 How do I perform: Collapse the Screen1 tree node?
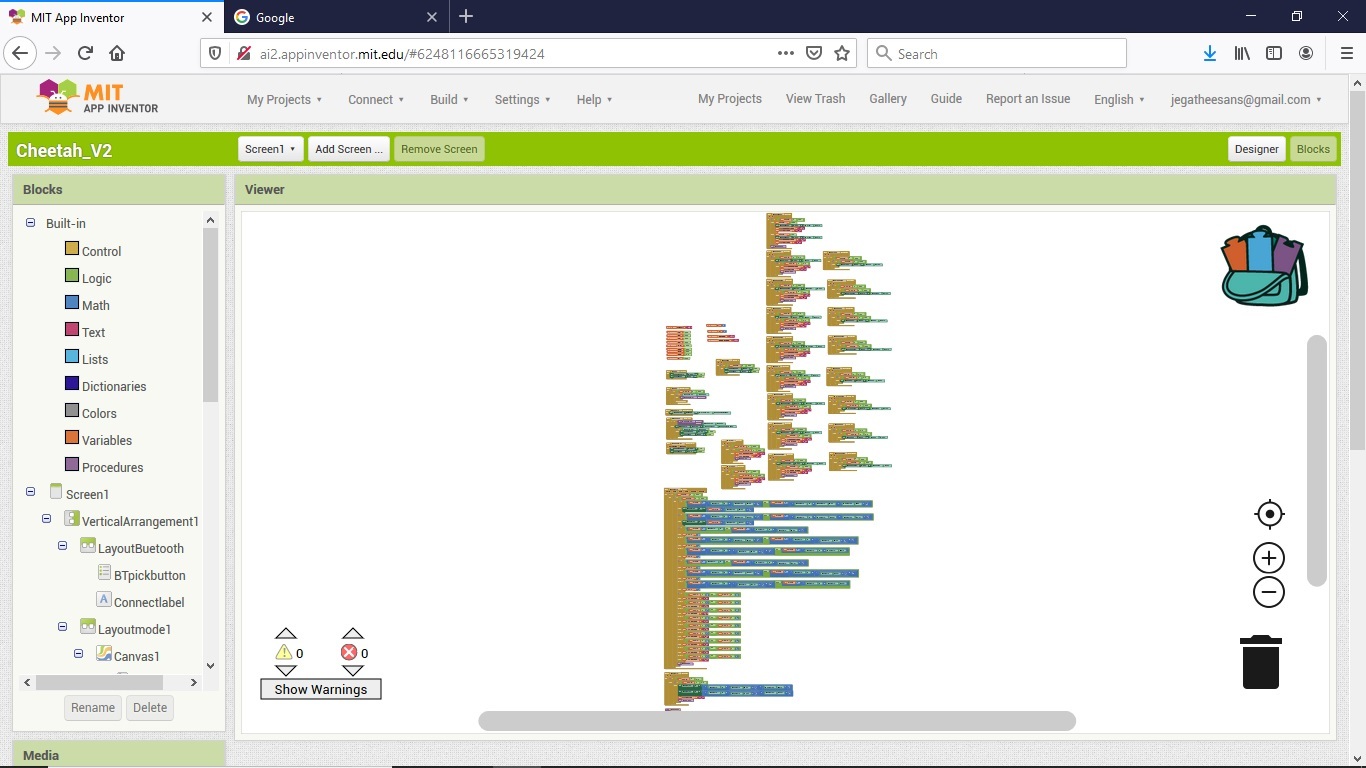[x=31, y=492]
